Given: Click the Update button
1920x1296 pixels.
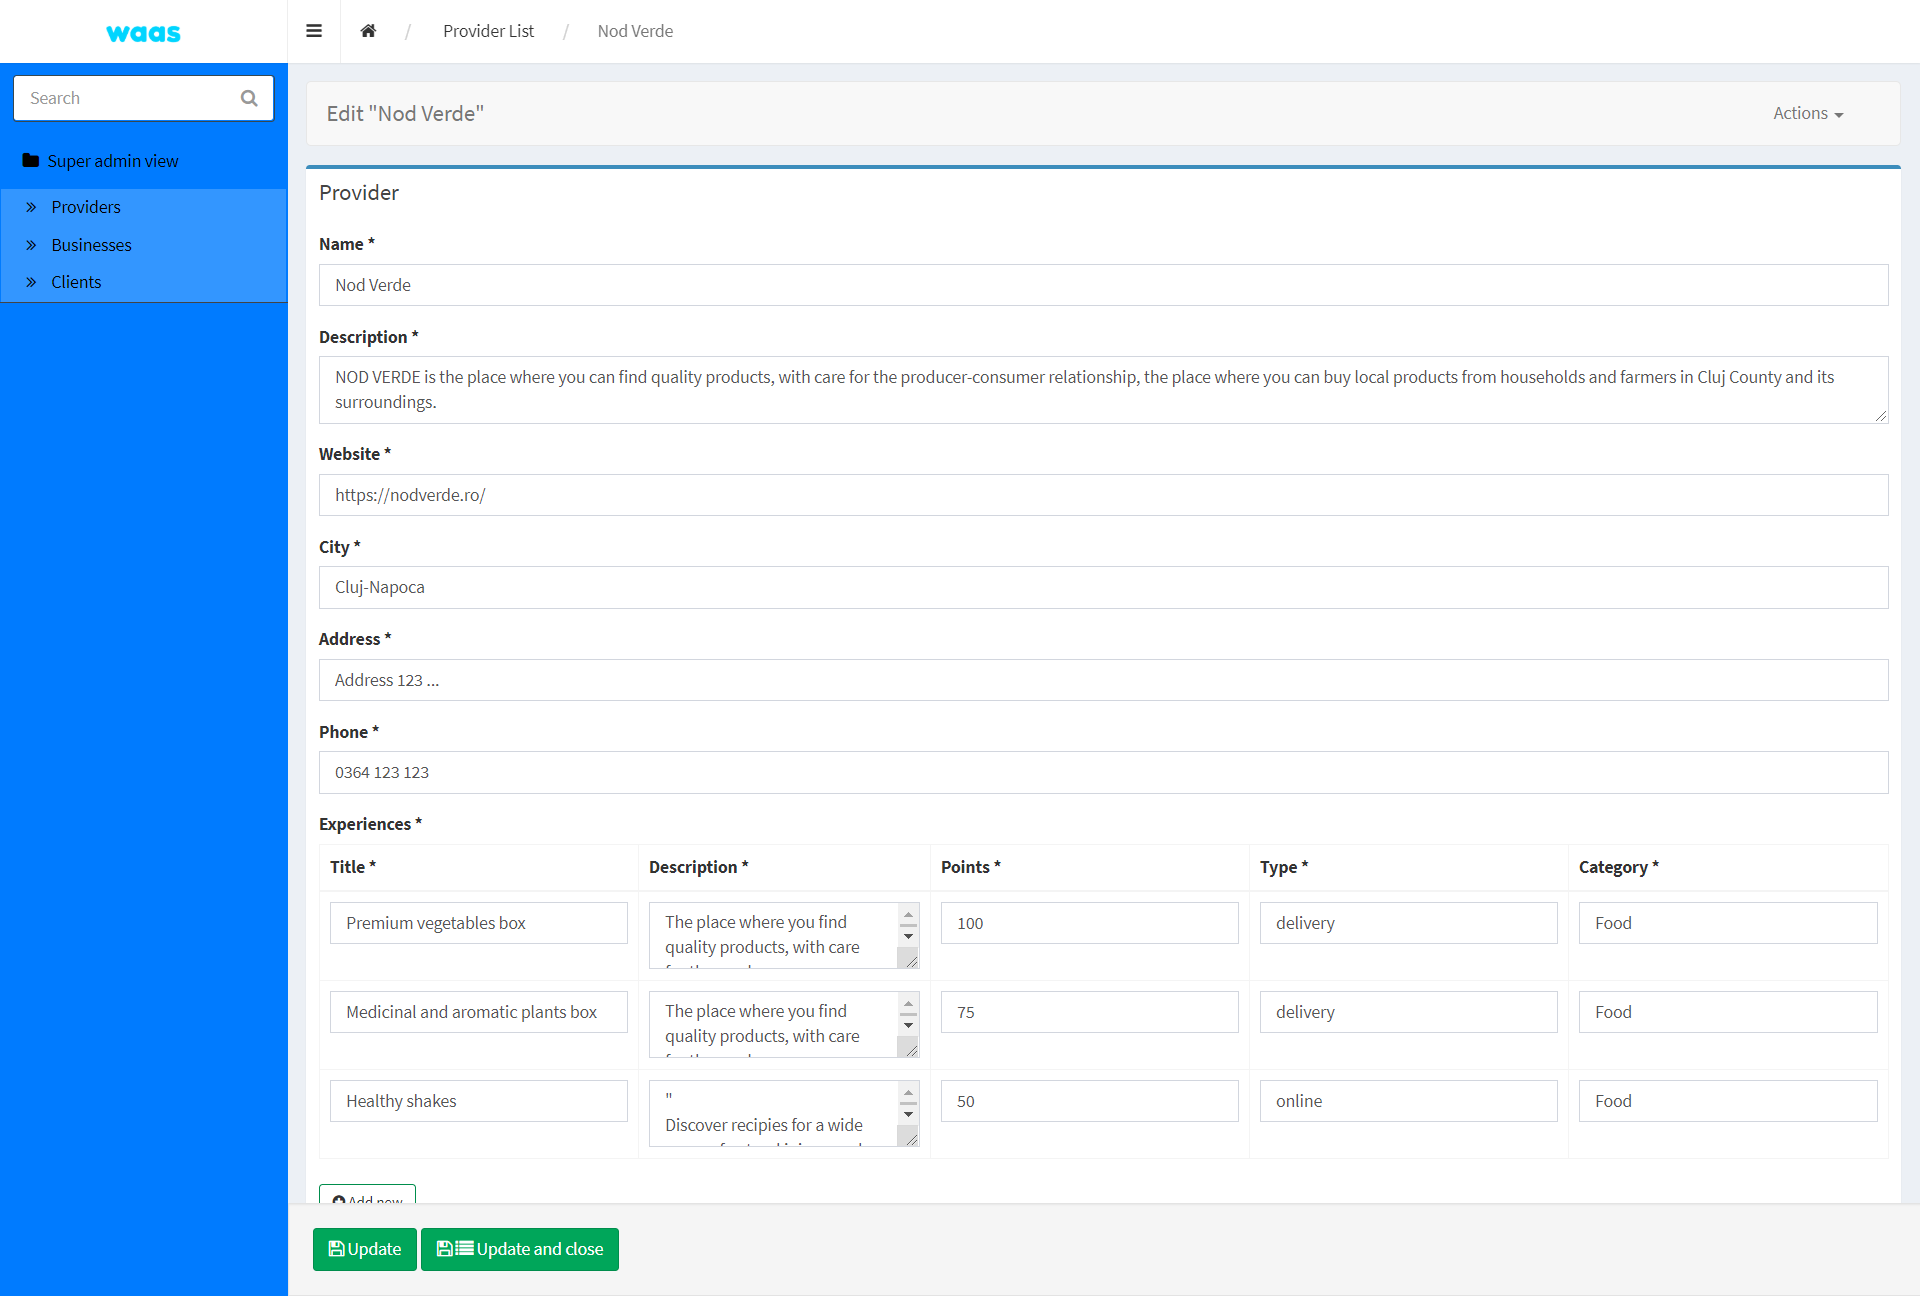Looking at the screenshot, I should click(x=364, y=1249).
